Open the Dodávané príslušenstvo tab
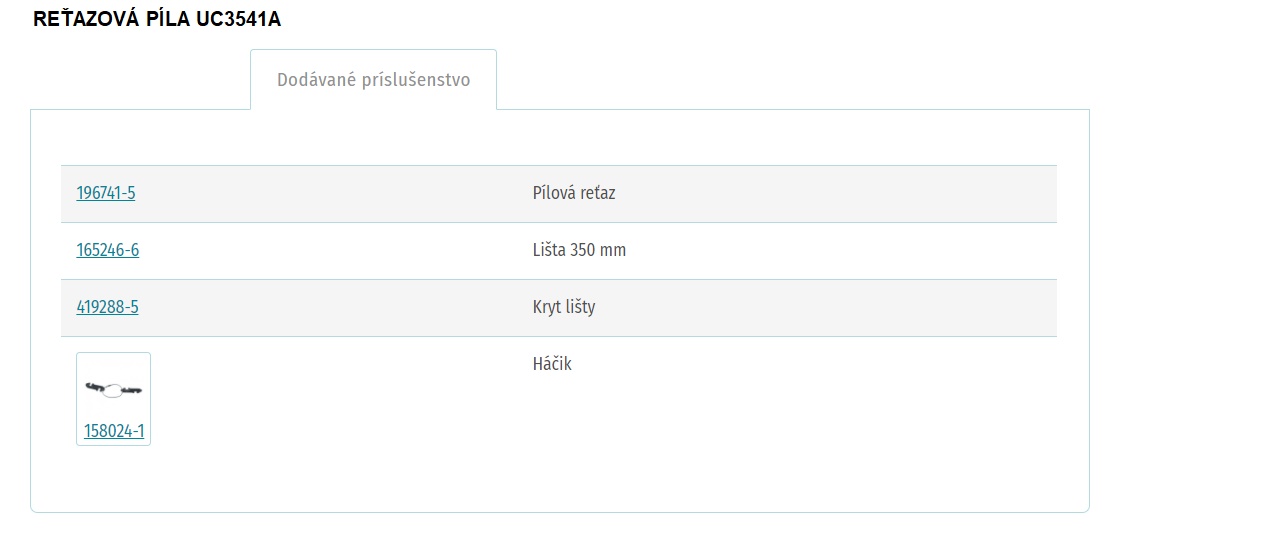Viewport: 1275px width, 543px height. point(373,80)
